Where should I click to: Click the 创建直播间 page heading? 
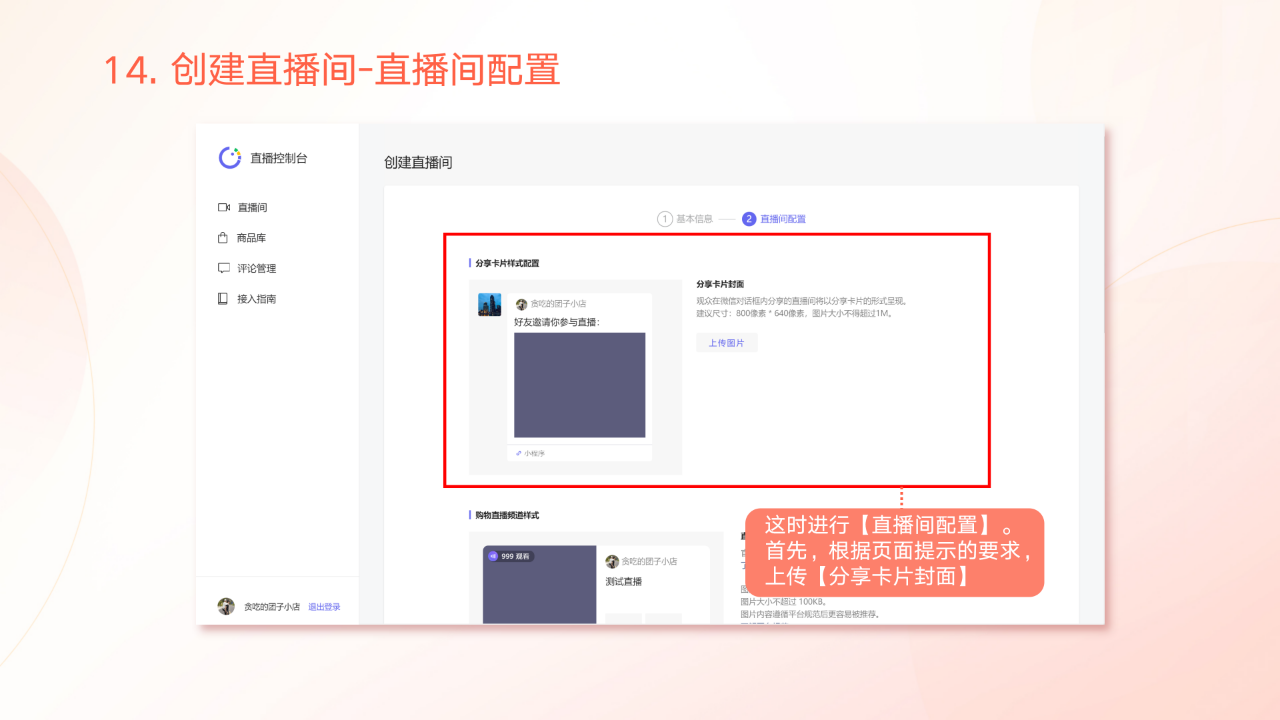[x=418, y=162]
